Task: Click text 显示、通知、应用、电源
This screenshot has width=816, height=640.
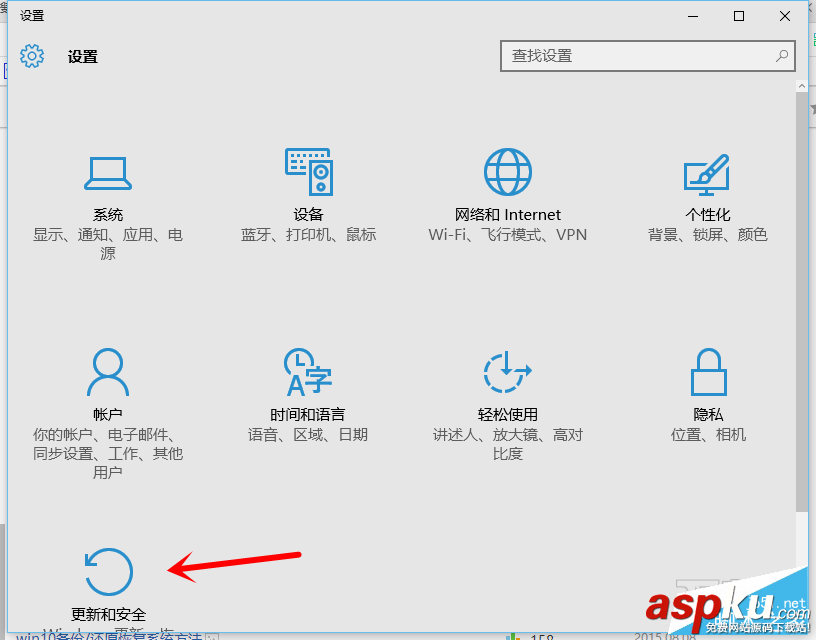Action: click(108, 244)
